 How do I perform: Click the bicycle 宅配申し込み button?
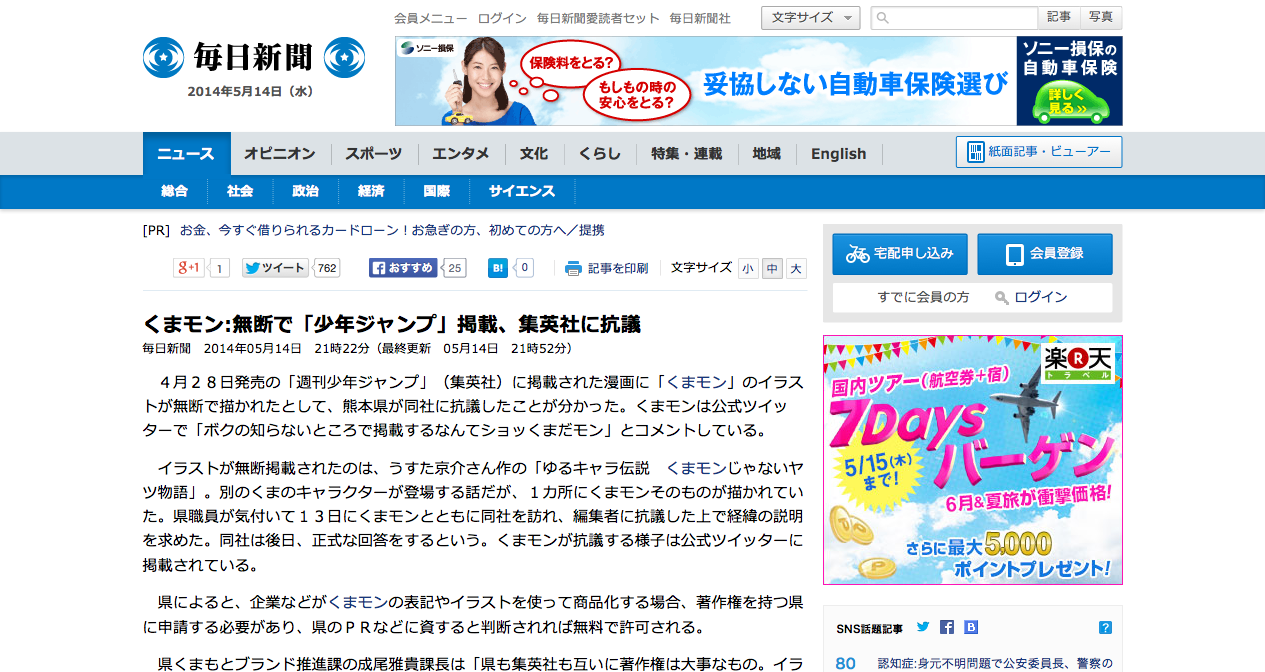coord(900,254)
